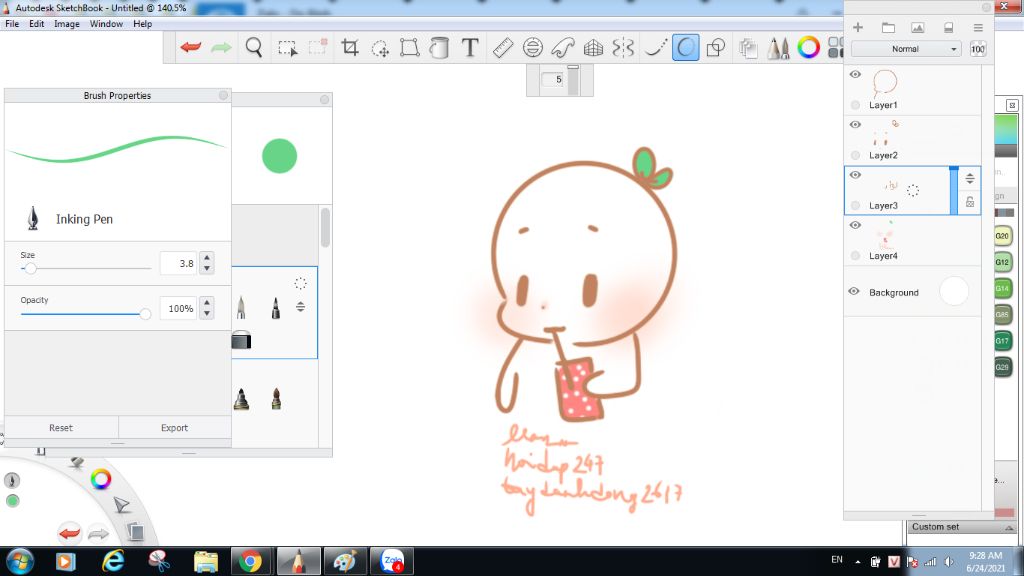Click the Redo green arrow in toolbar

[x=221, y=47]
